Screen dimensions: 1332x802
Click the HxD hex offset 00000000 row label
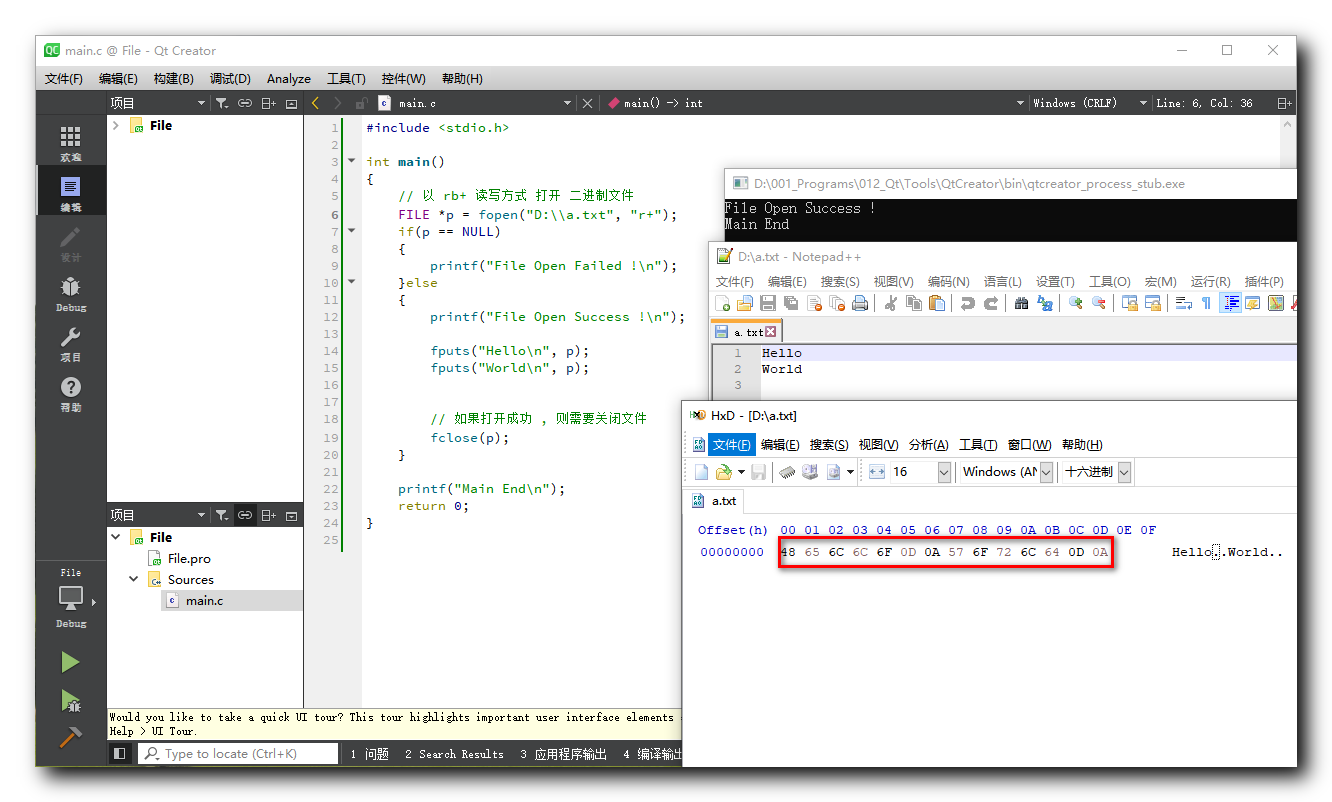pos(731,552)
